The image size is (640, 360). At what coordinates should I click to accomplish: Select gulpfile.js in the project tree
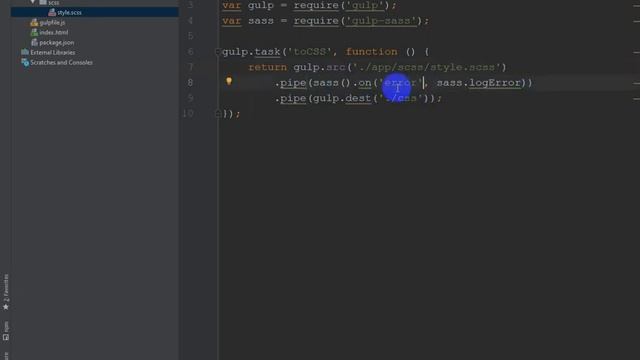coord(53,23)
